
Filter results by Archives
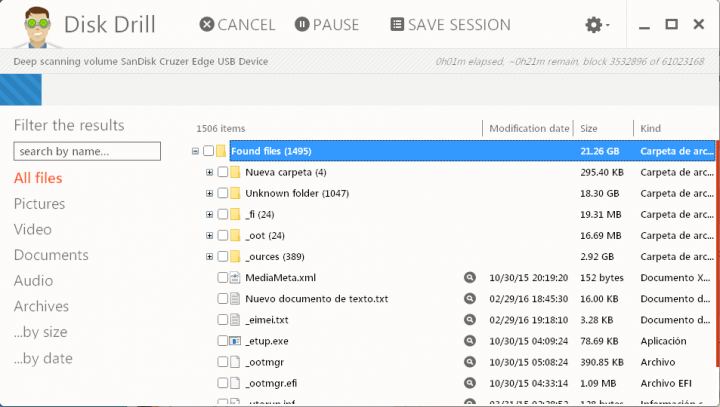click(41, 306)
